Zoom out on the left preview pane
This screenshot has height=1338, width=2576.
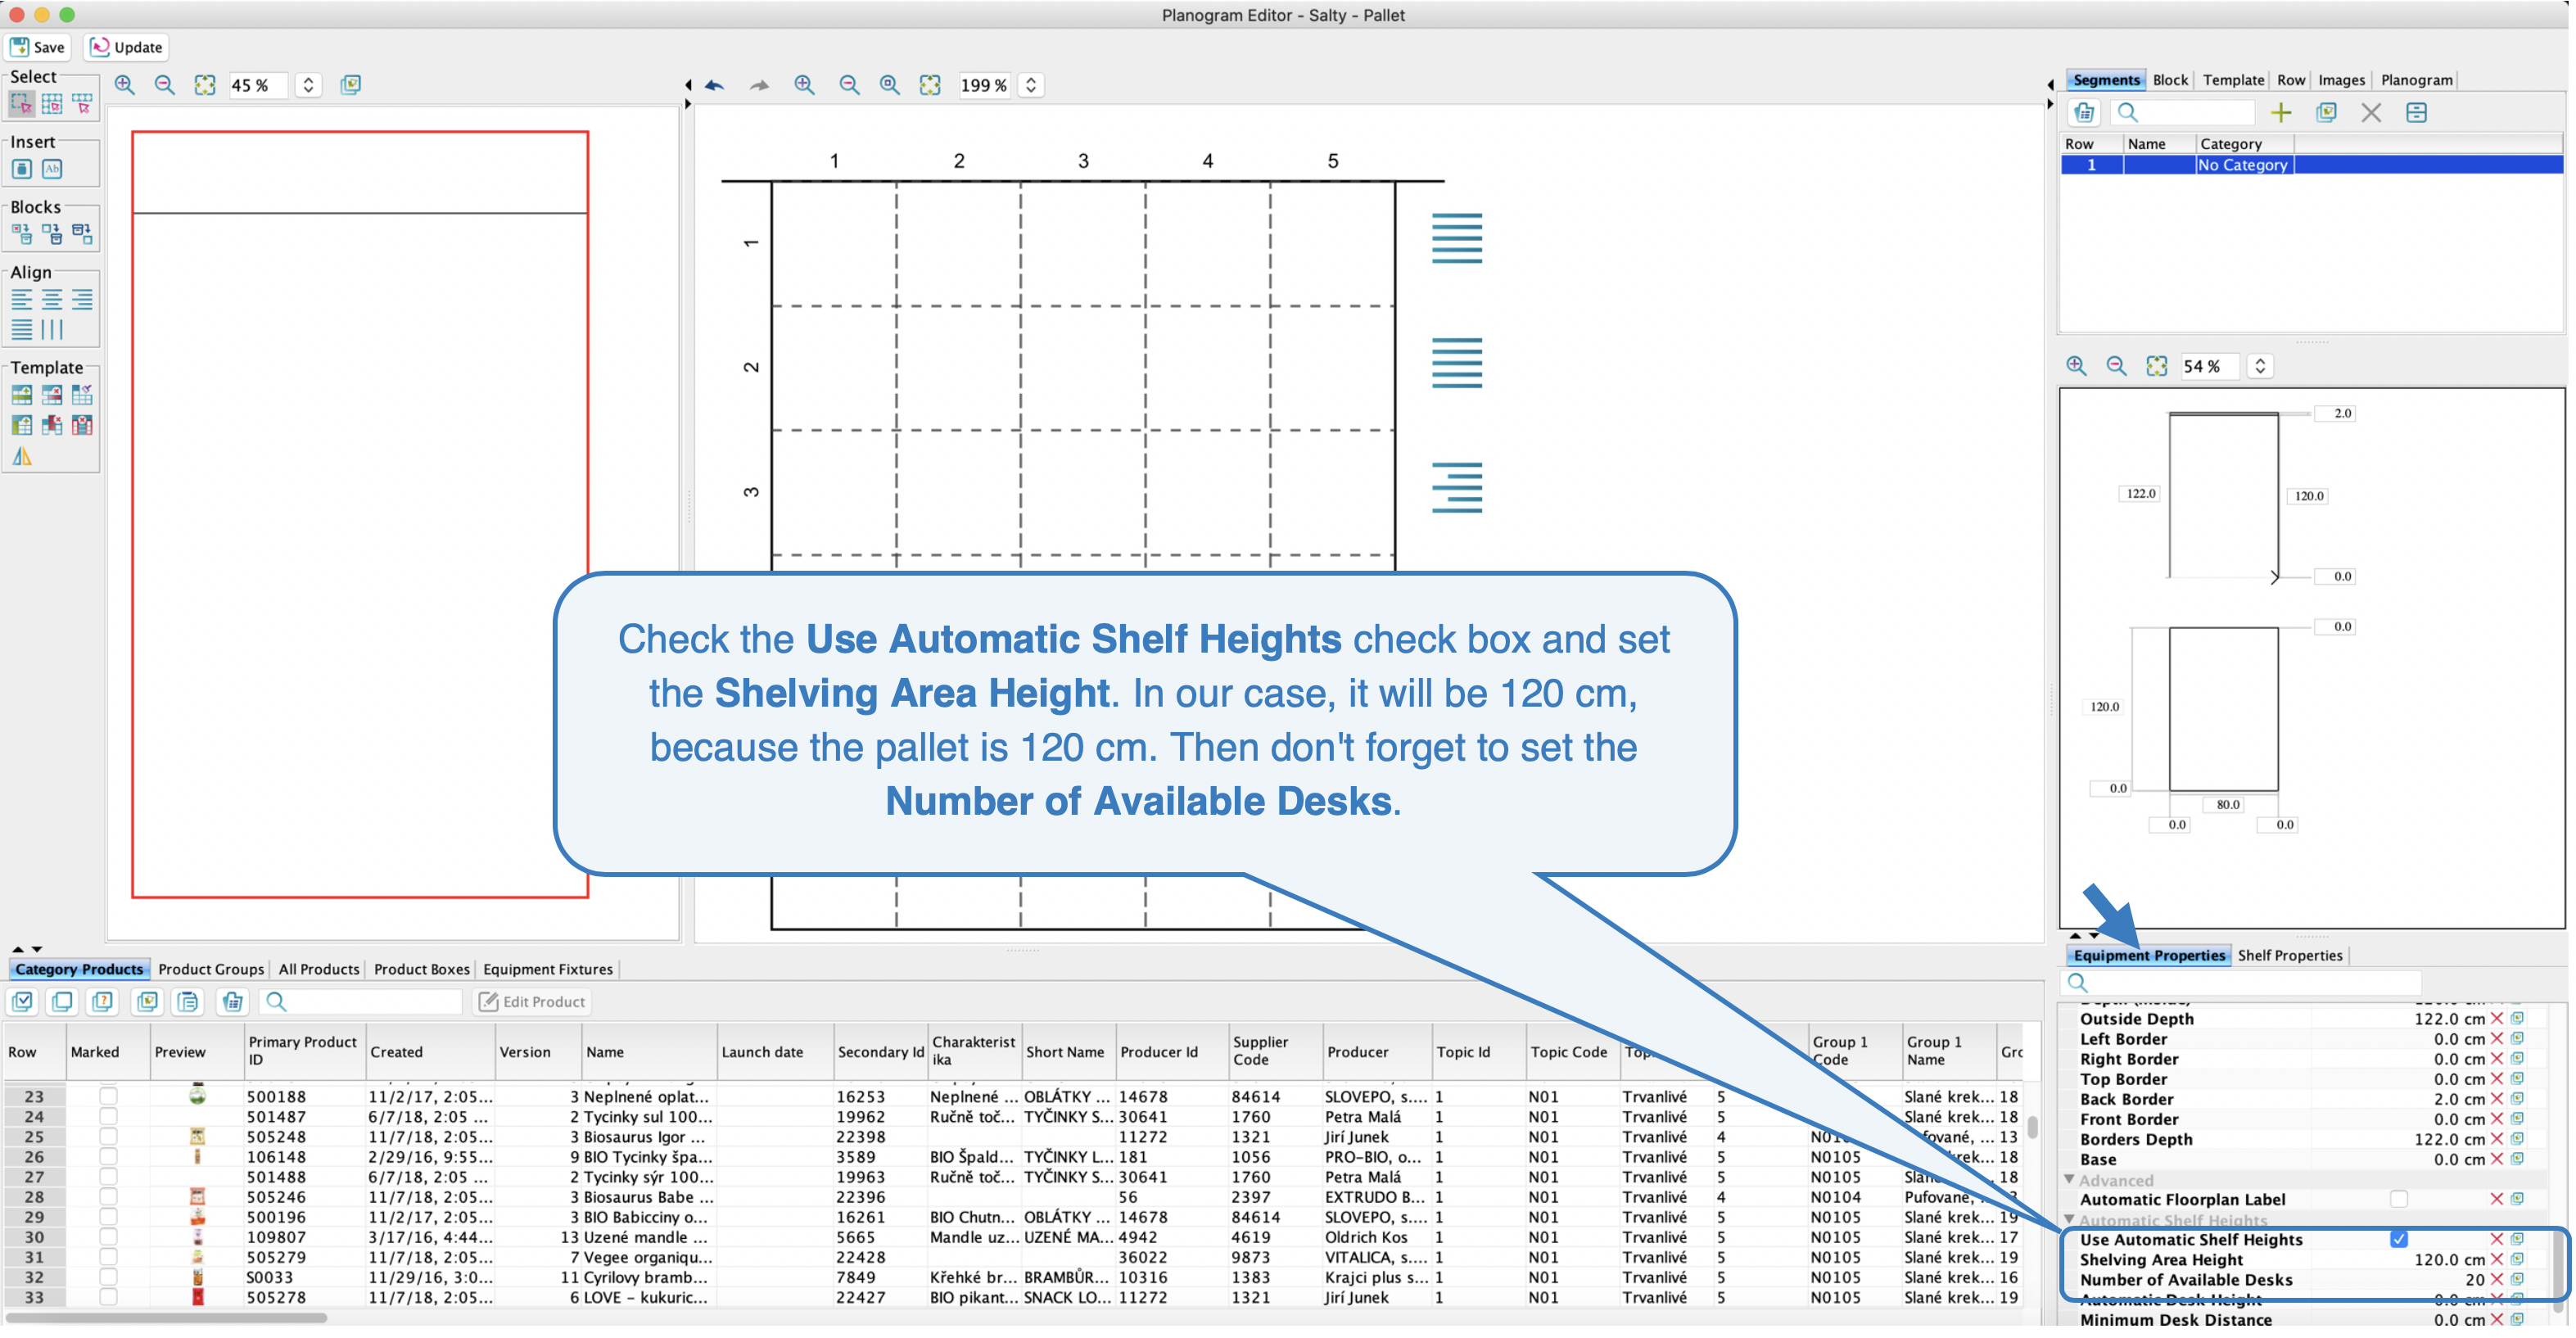[165, 85]
